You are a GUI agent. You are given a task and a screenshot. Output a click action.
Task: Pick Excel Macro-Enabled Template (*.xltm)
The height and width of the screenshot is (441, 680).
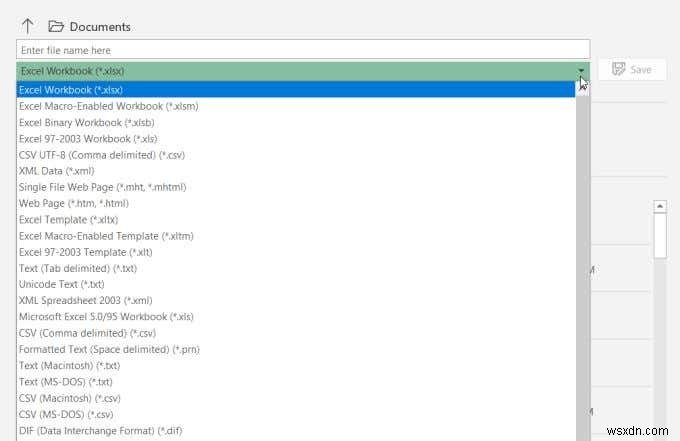click(296, 236)
